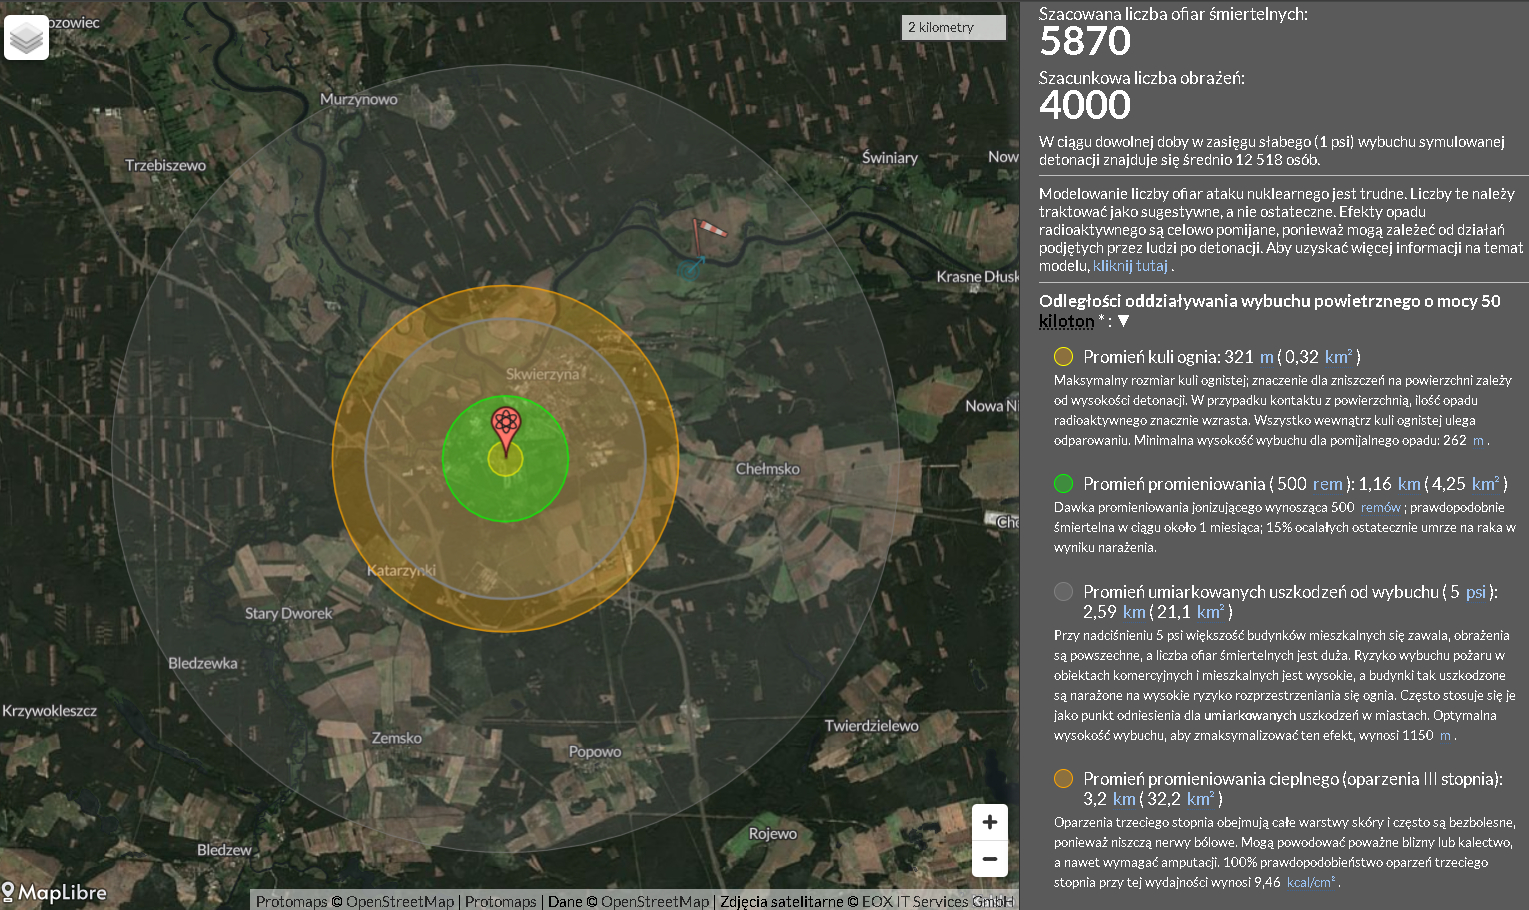Collapse the blast effects list triangle
Screen dimensions: 1529x910
(x=1123, y=321)
